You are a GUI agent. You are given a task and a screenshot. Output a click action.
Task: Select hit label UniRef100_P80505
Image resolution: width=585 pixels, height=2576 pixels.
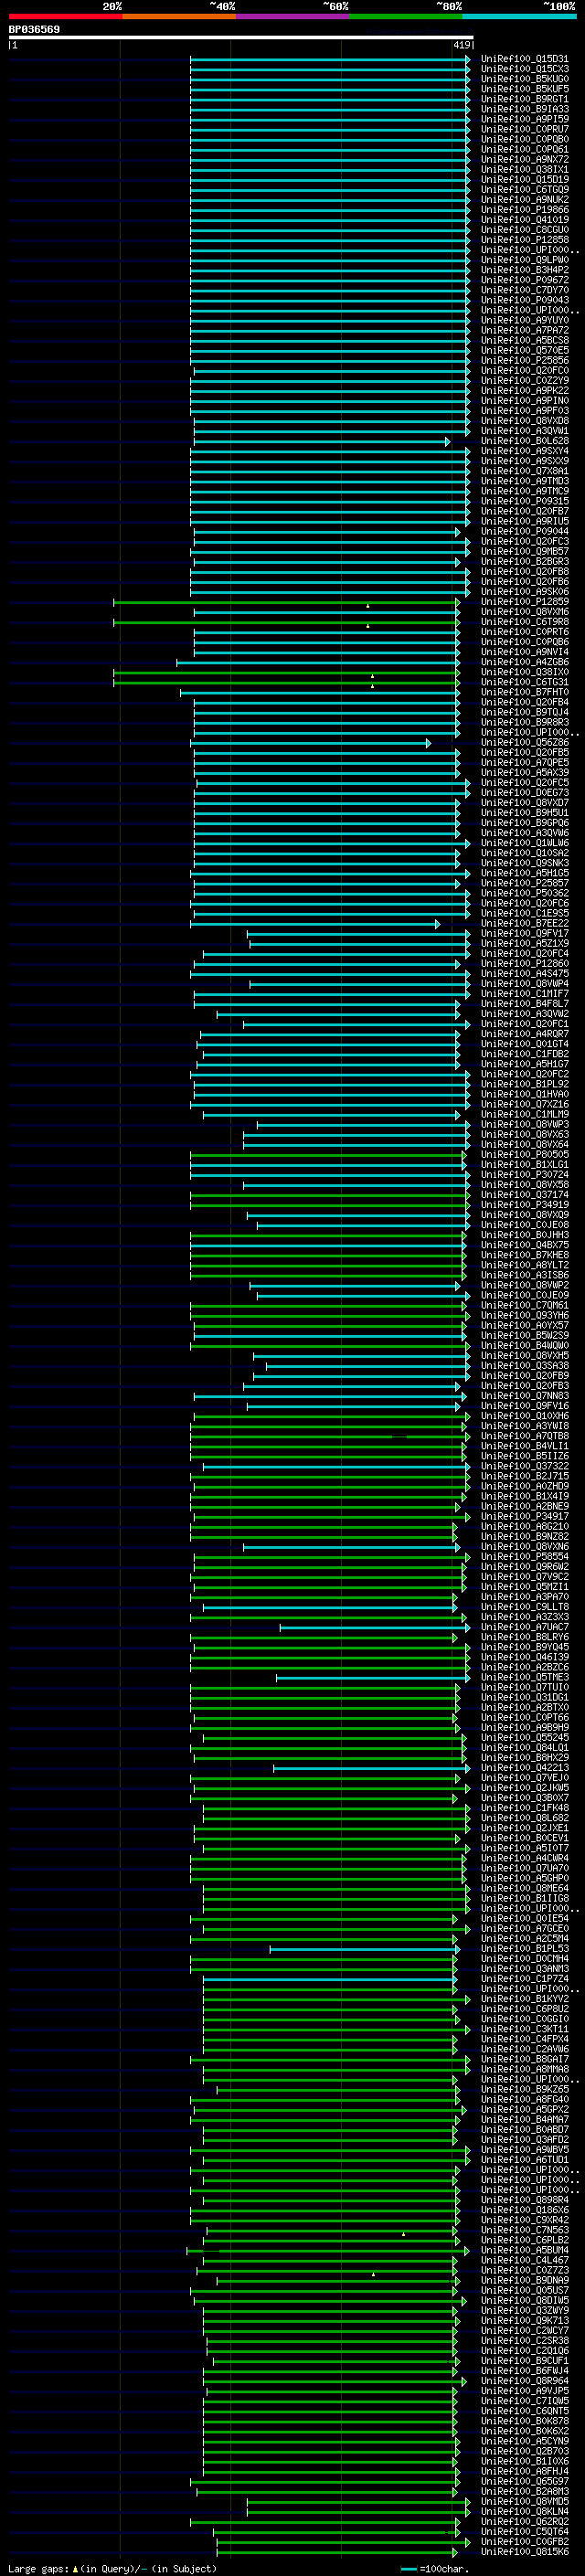[524, 1154]
